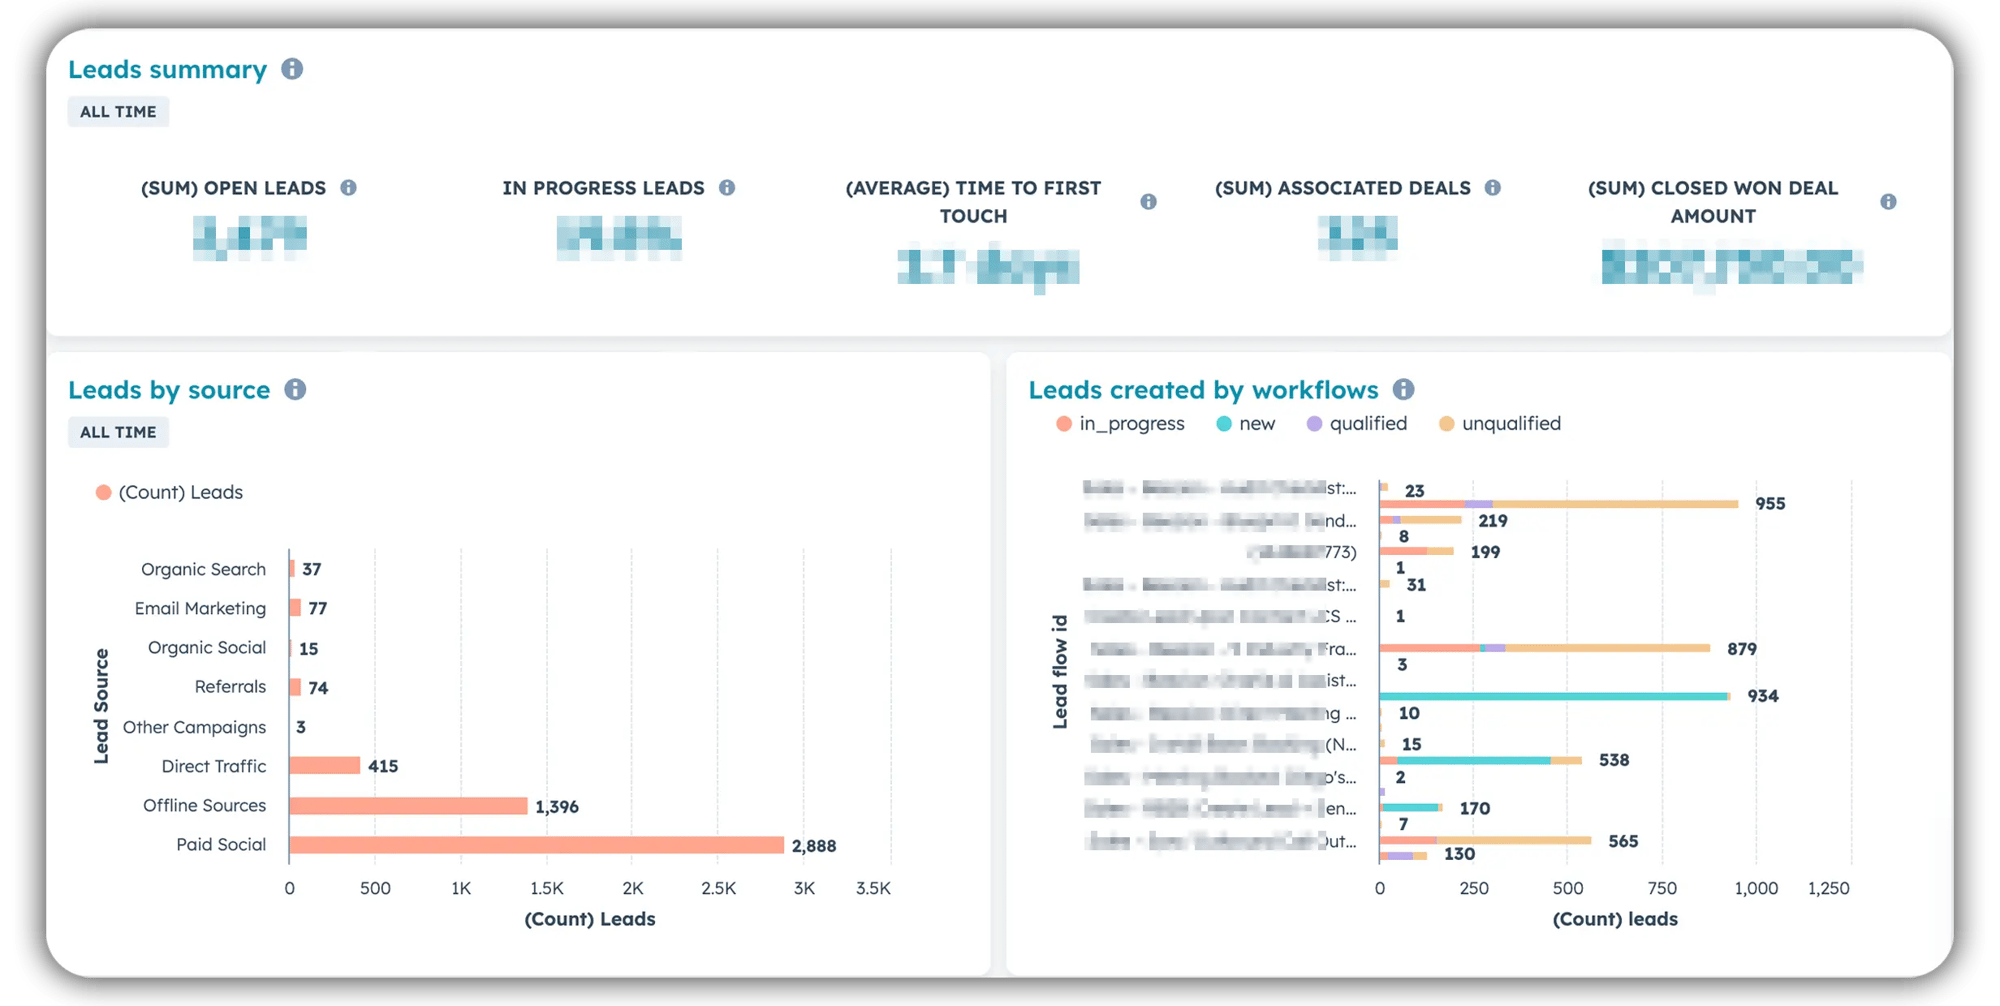Click the info icon beside Leads created by workflows

(1404, 390)
